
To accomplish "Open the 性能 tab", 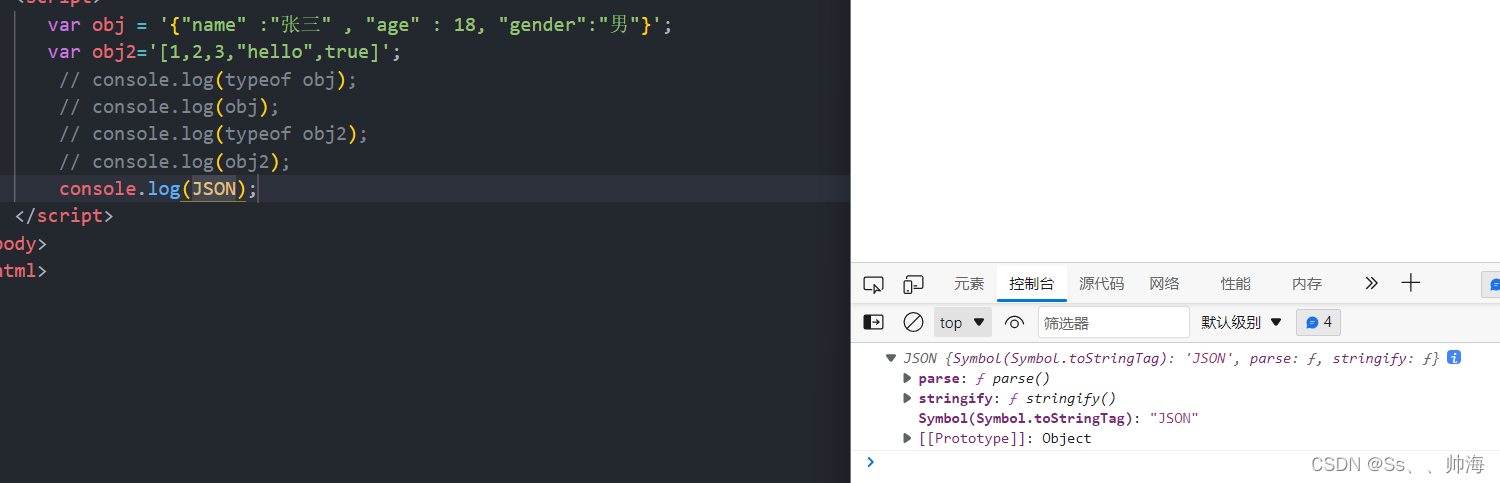I will point(1236,284).
